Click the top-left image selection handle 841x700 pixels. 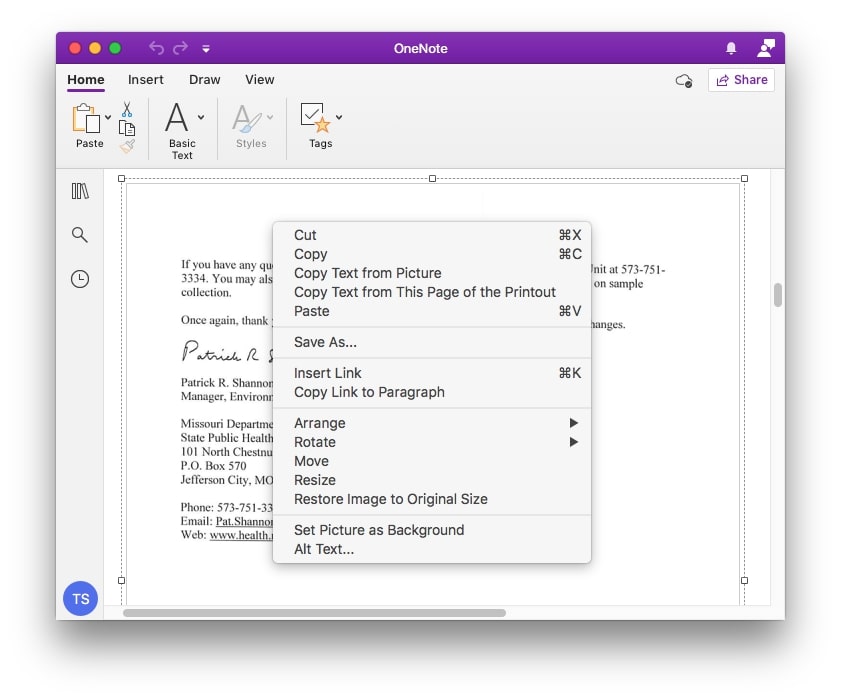point(122,179)
